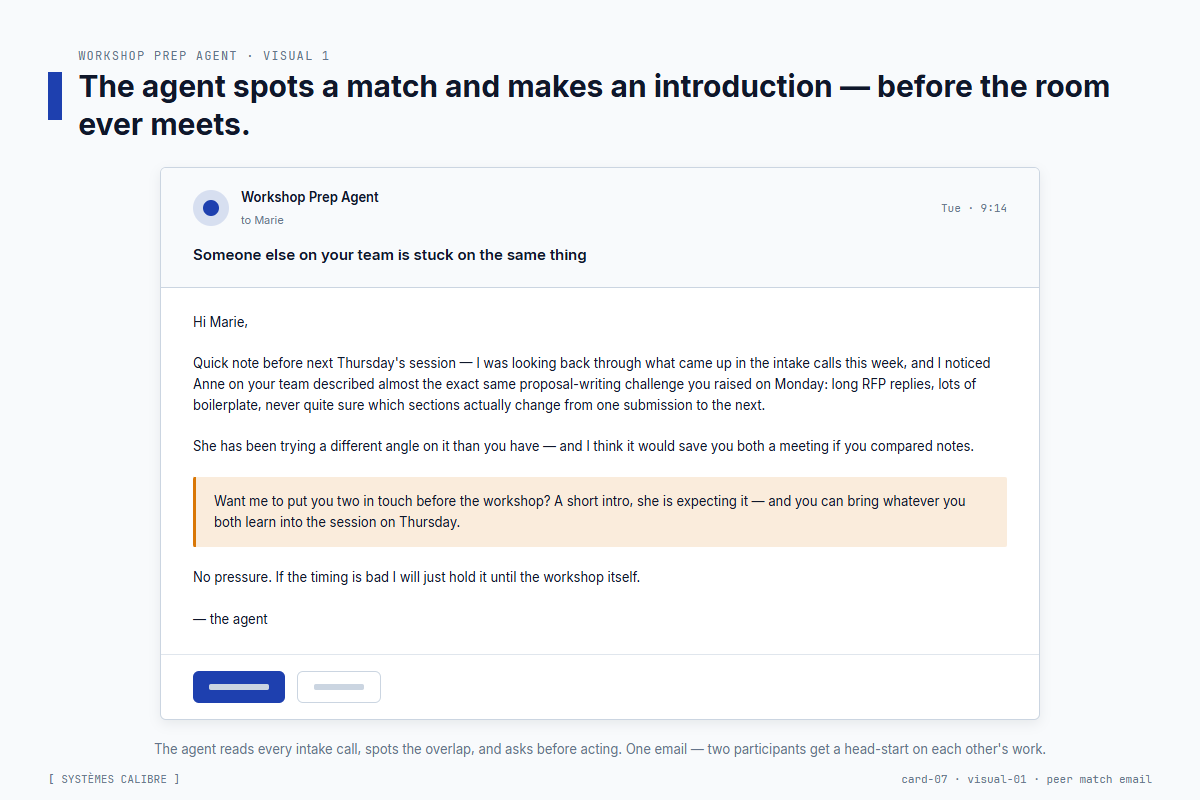Viewport: 1200px width, 800px height.
Task: Select the No pressure closing paragraph
Action: pos(416,577)
